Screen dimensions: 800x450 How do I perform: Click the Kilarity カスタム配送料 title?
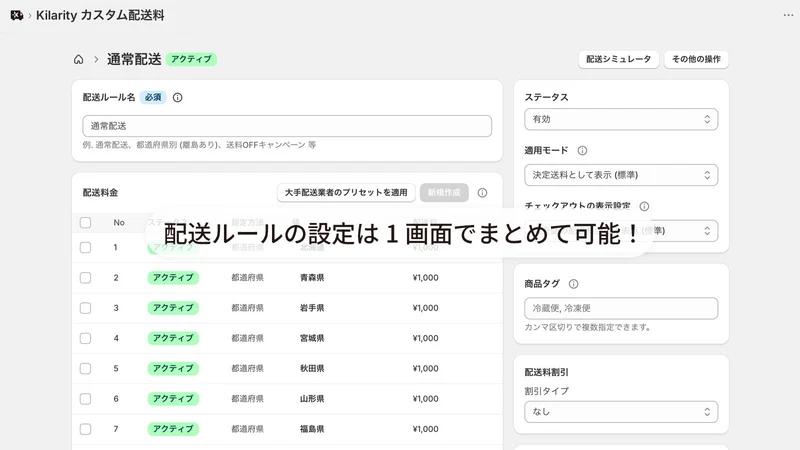[100, 15]
